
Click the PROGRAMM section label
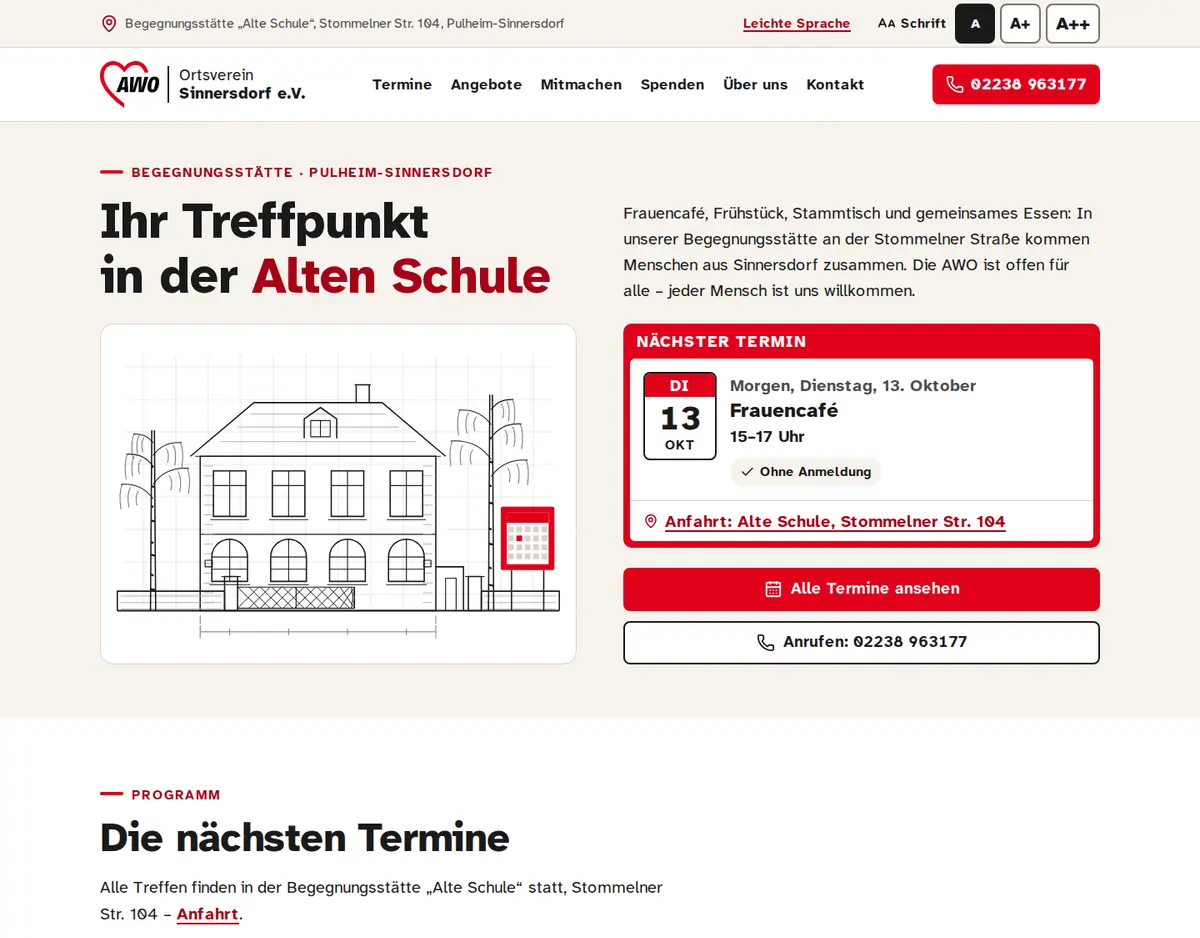(x=176, y=795)
